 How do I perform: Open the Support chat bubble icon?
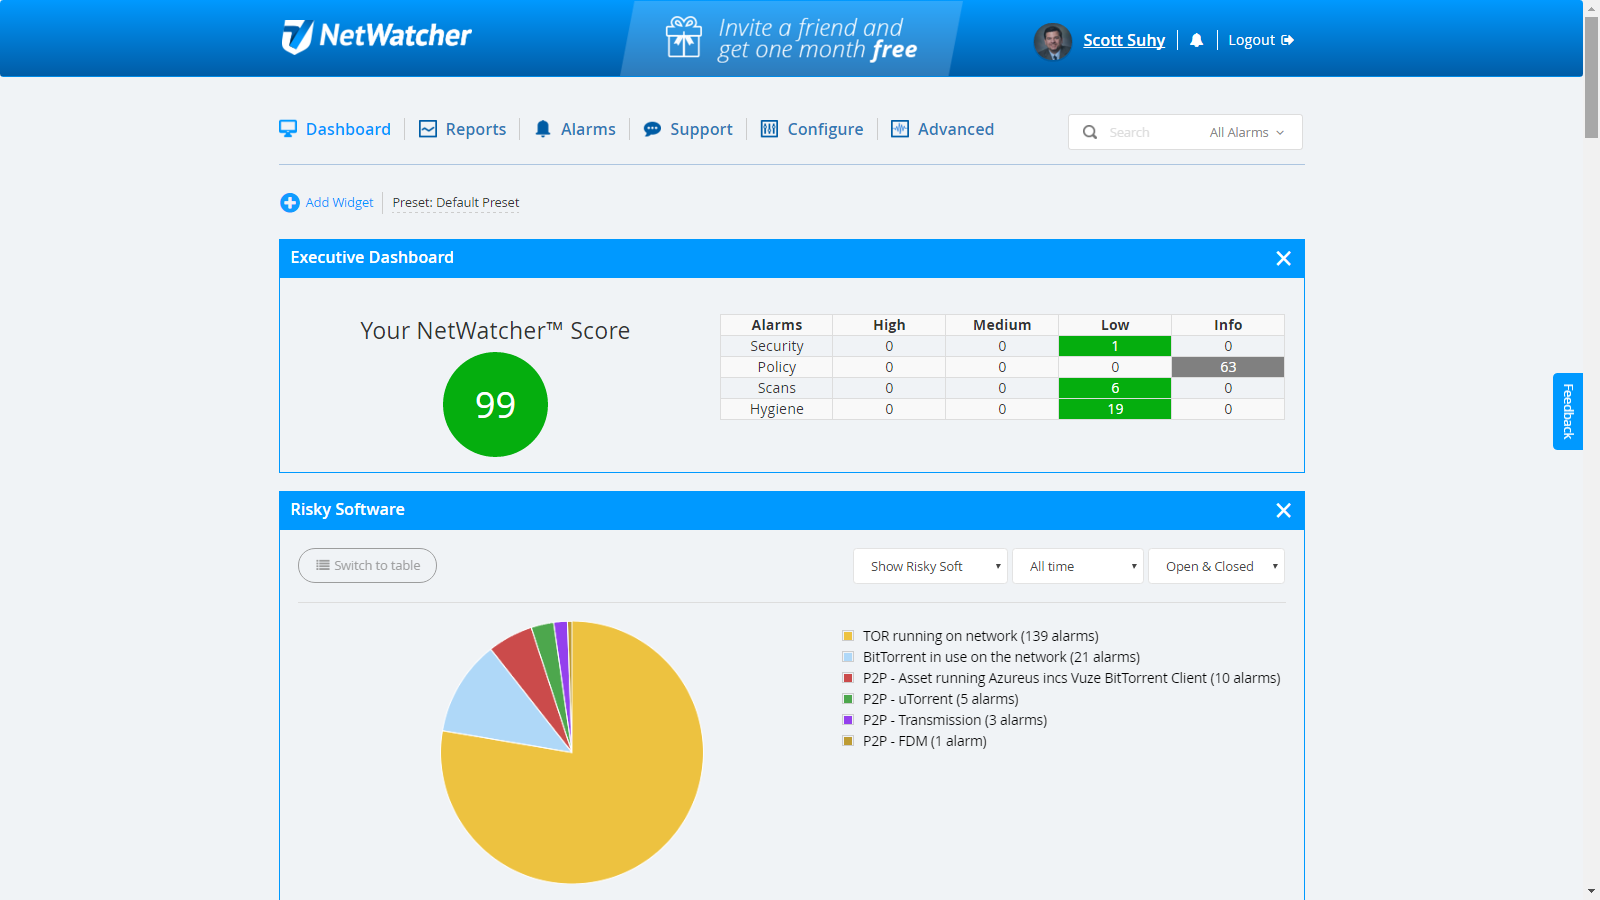click(651, 128)
